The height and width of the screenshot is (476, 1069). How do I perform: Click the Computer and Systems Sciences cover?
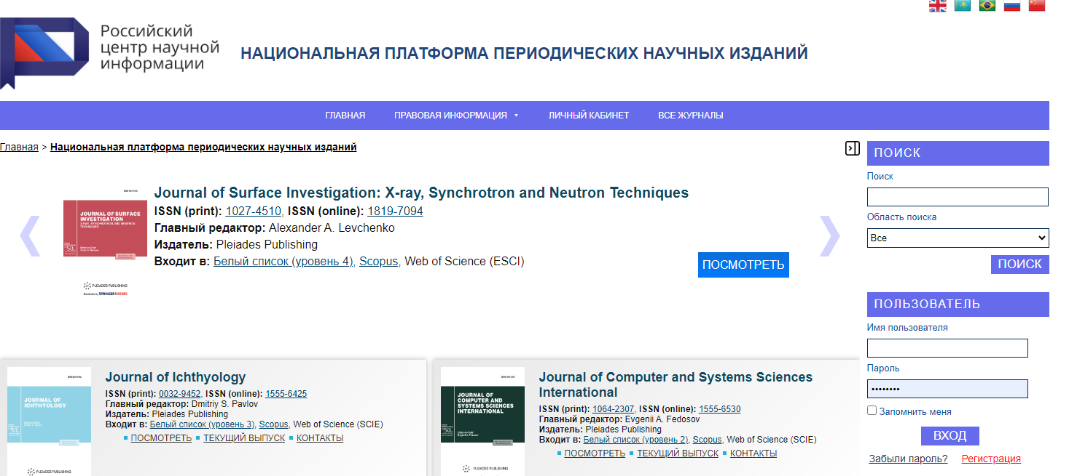point(483,421)
